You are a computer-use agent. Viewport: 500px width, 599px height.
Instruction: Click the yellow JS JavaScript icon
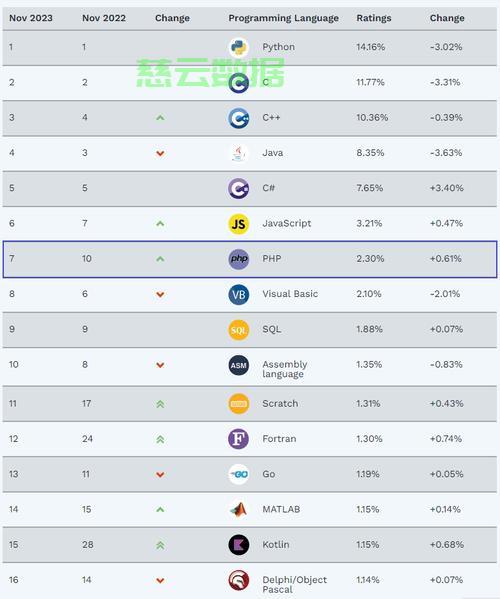click(x=238, y=224)
